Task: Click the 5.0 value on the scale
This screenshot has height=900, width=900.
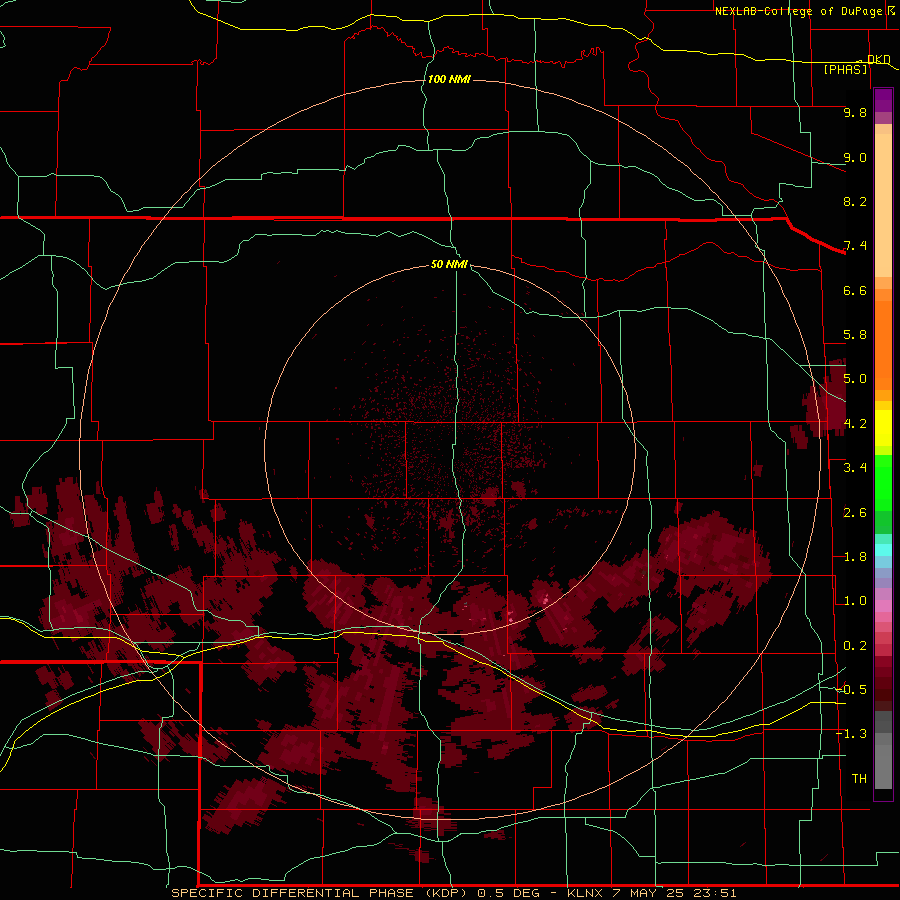Action: click(855, 379)
